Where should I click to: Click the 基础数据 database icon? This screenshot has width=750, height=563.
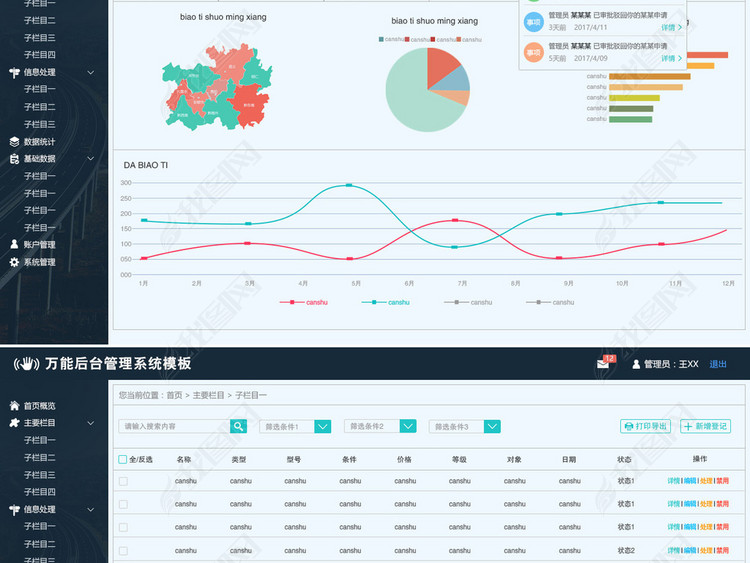pyautogui.click(x=14, y=159)
